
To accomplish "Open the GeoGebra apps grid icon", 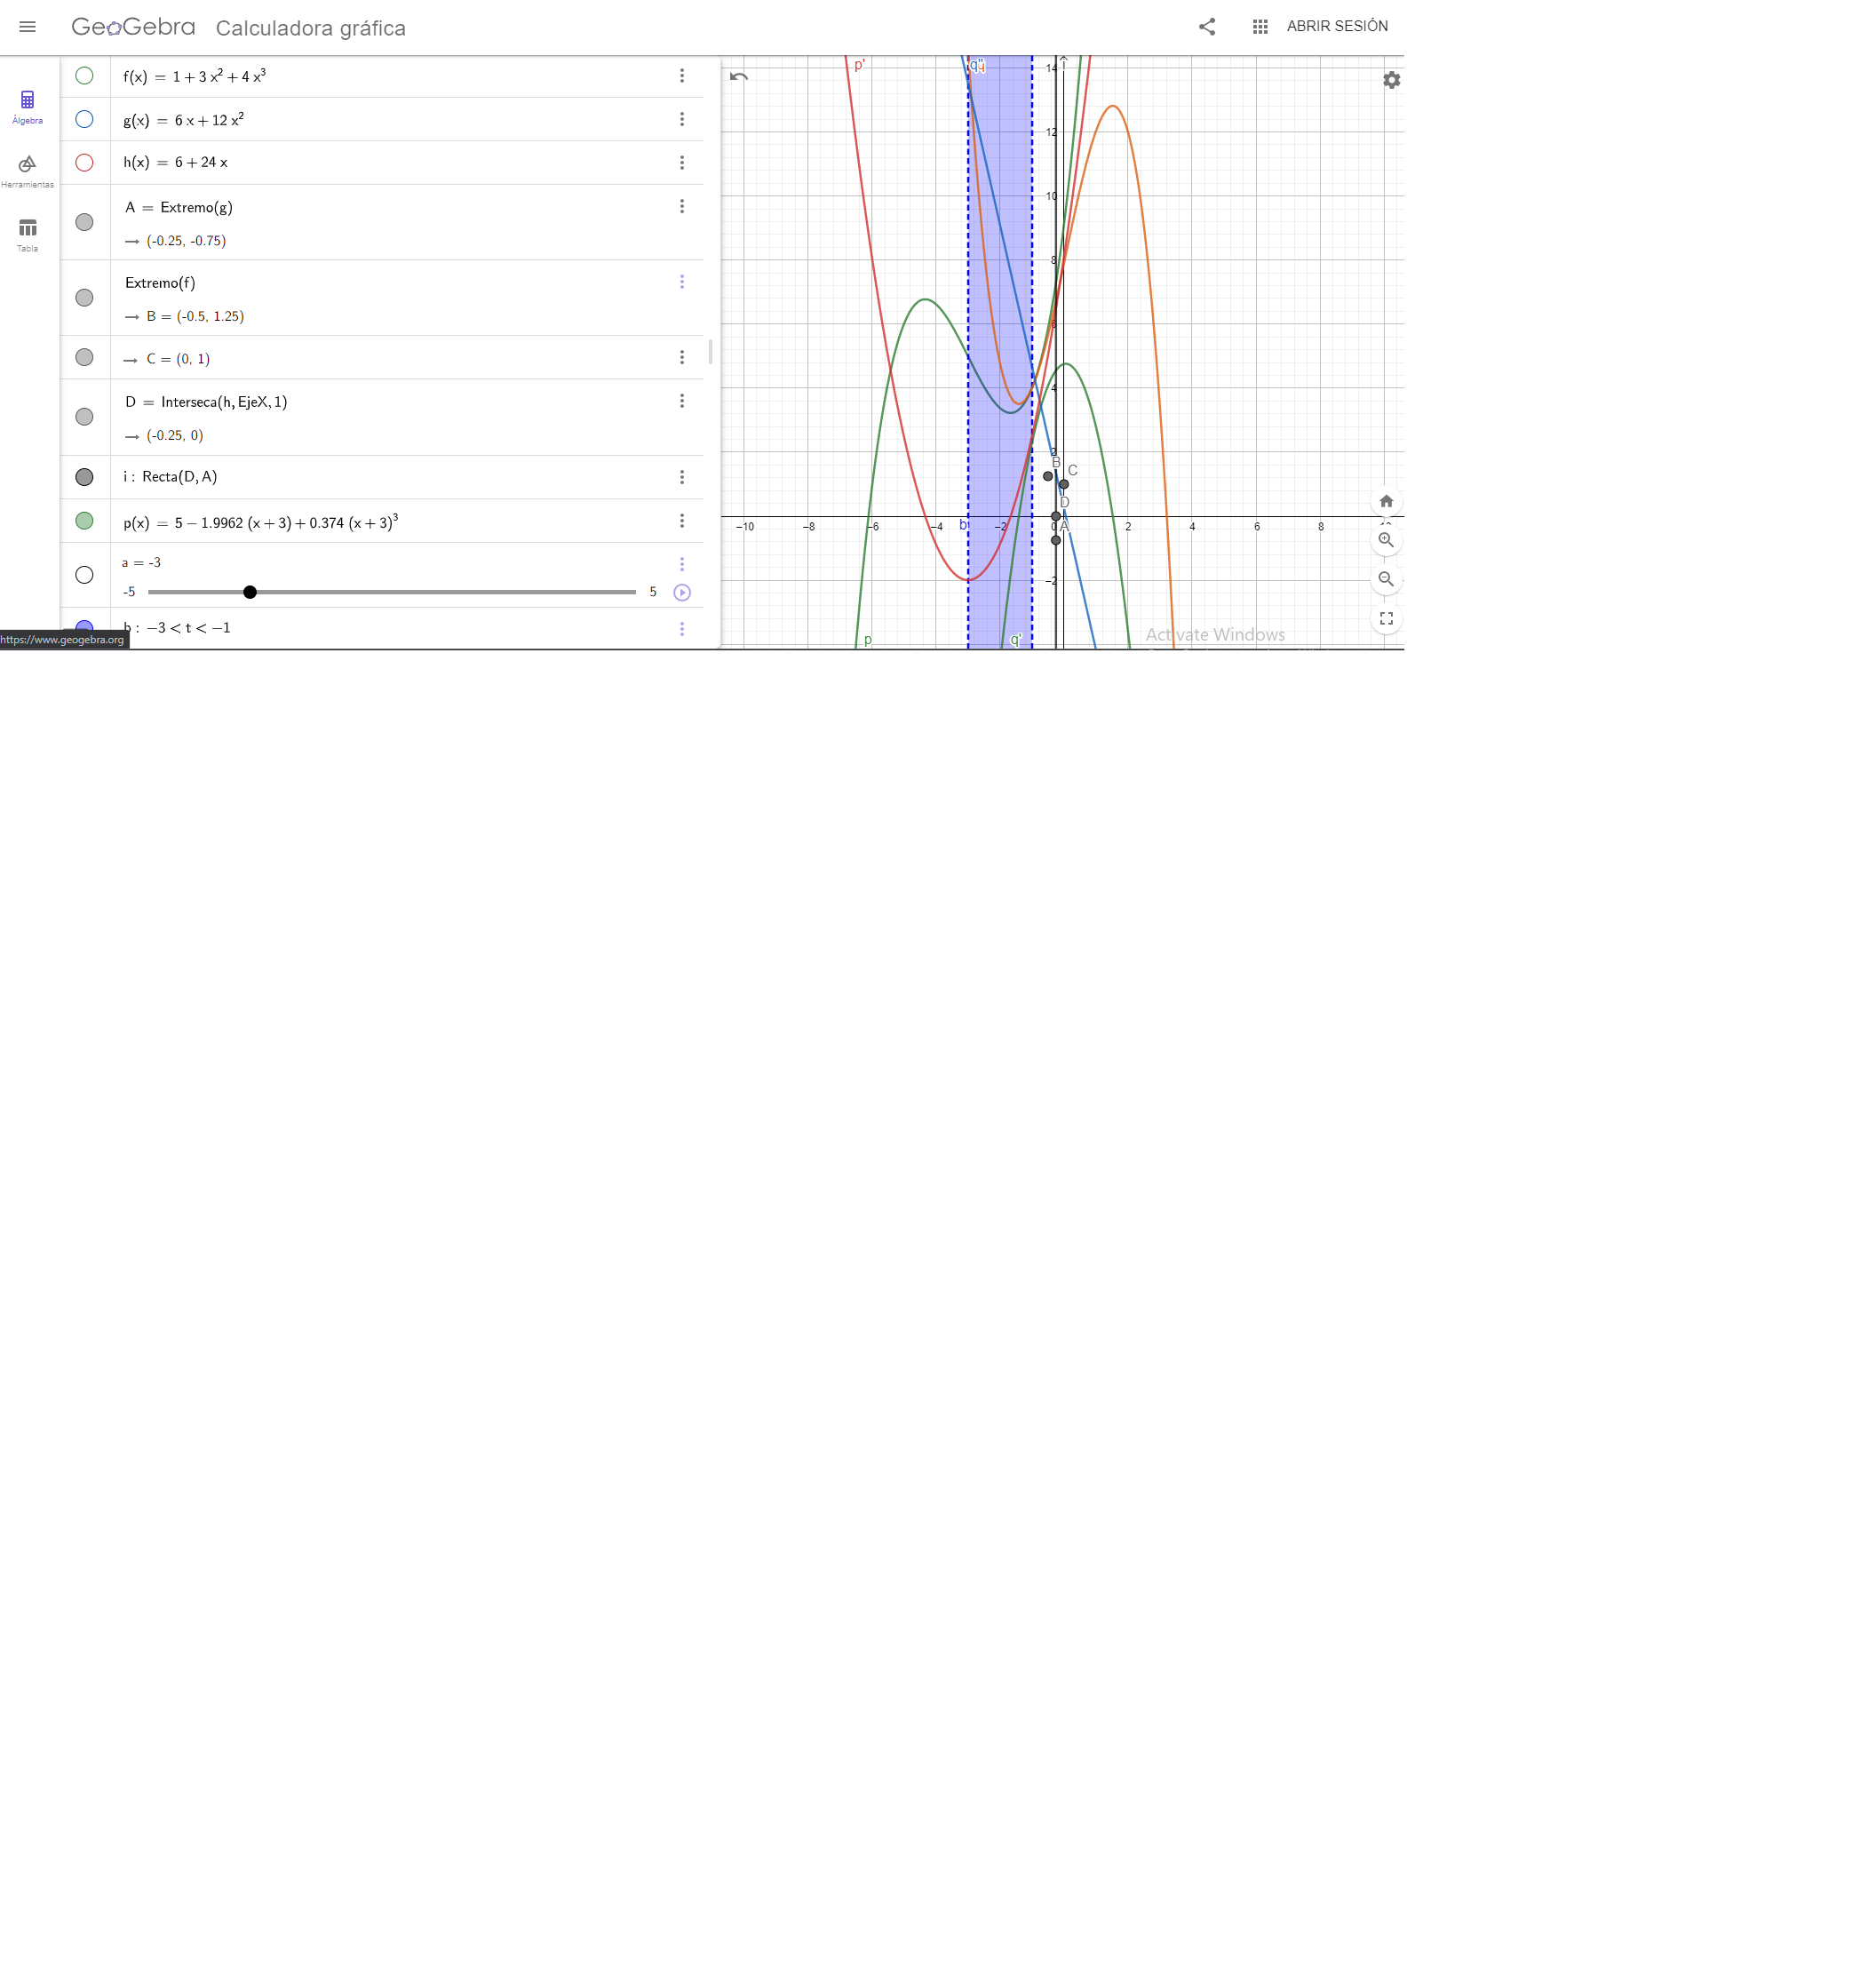I will (1260, 27).
